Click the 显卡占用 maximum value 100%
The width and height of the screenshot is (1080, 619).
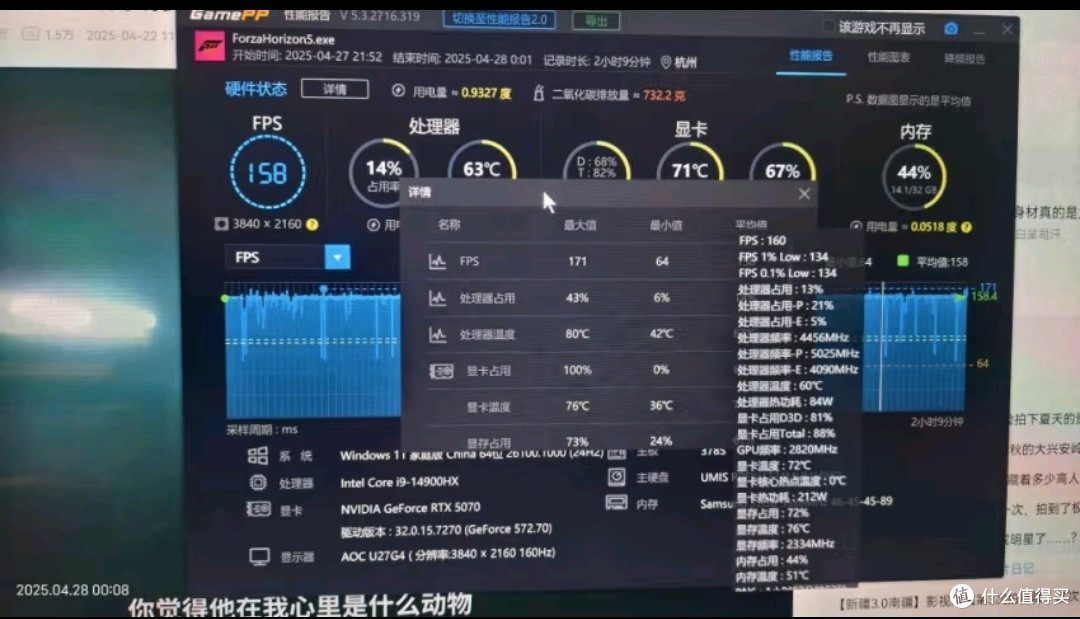point(577,370)
